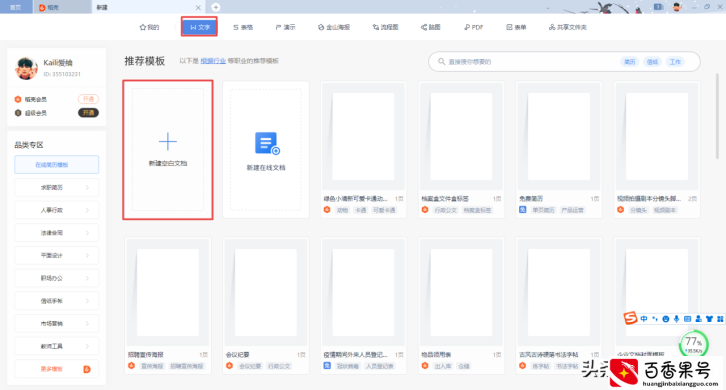Click the 宣传海报 tag under 招聘宣传海报
The width and height of the screenshot is (726, 390).
click(x=152, y=366)
